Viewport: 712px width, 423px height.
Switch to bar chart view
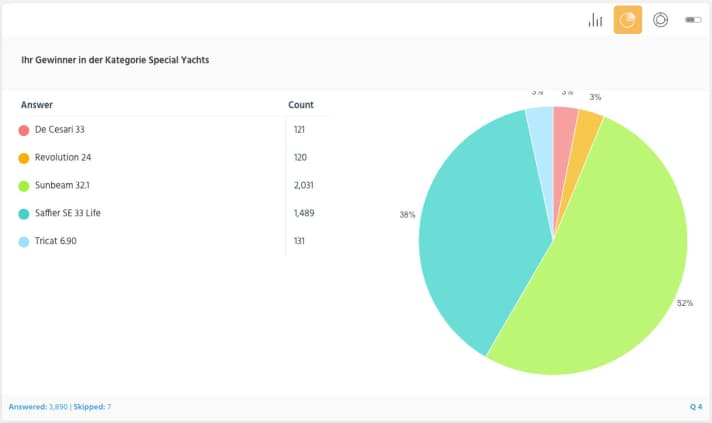596,20
